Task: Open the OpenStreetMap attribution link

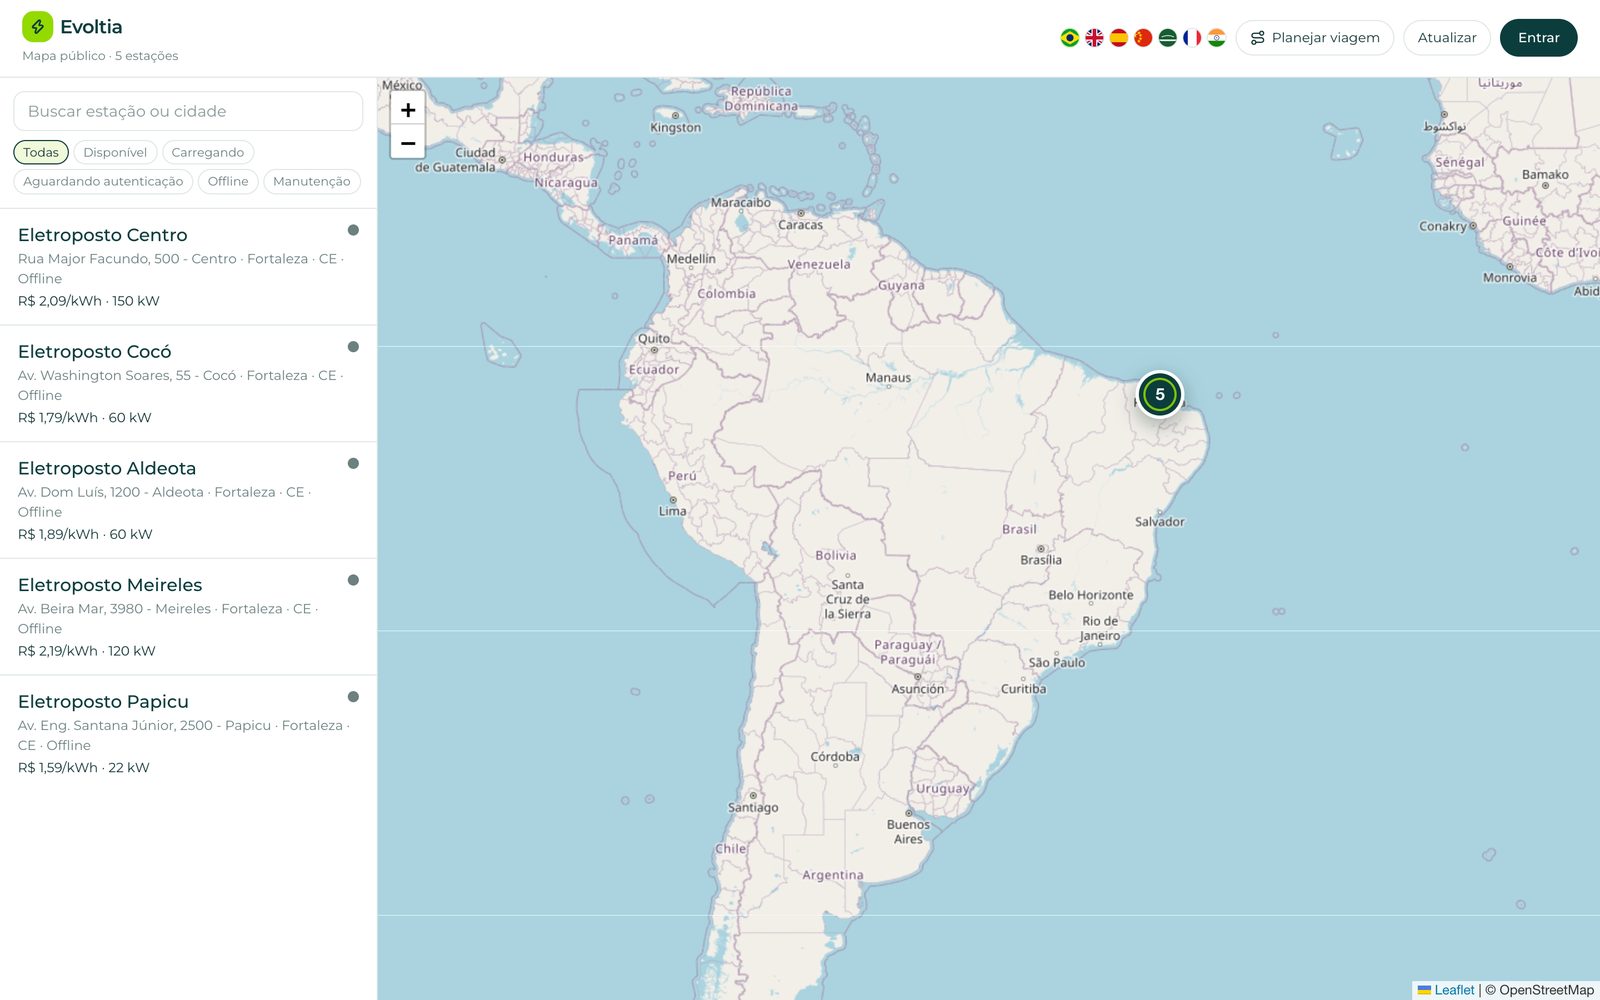Action: 1546,990
